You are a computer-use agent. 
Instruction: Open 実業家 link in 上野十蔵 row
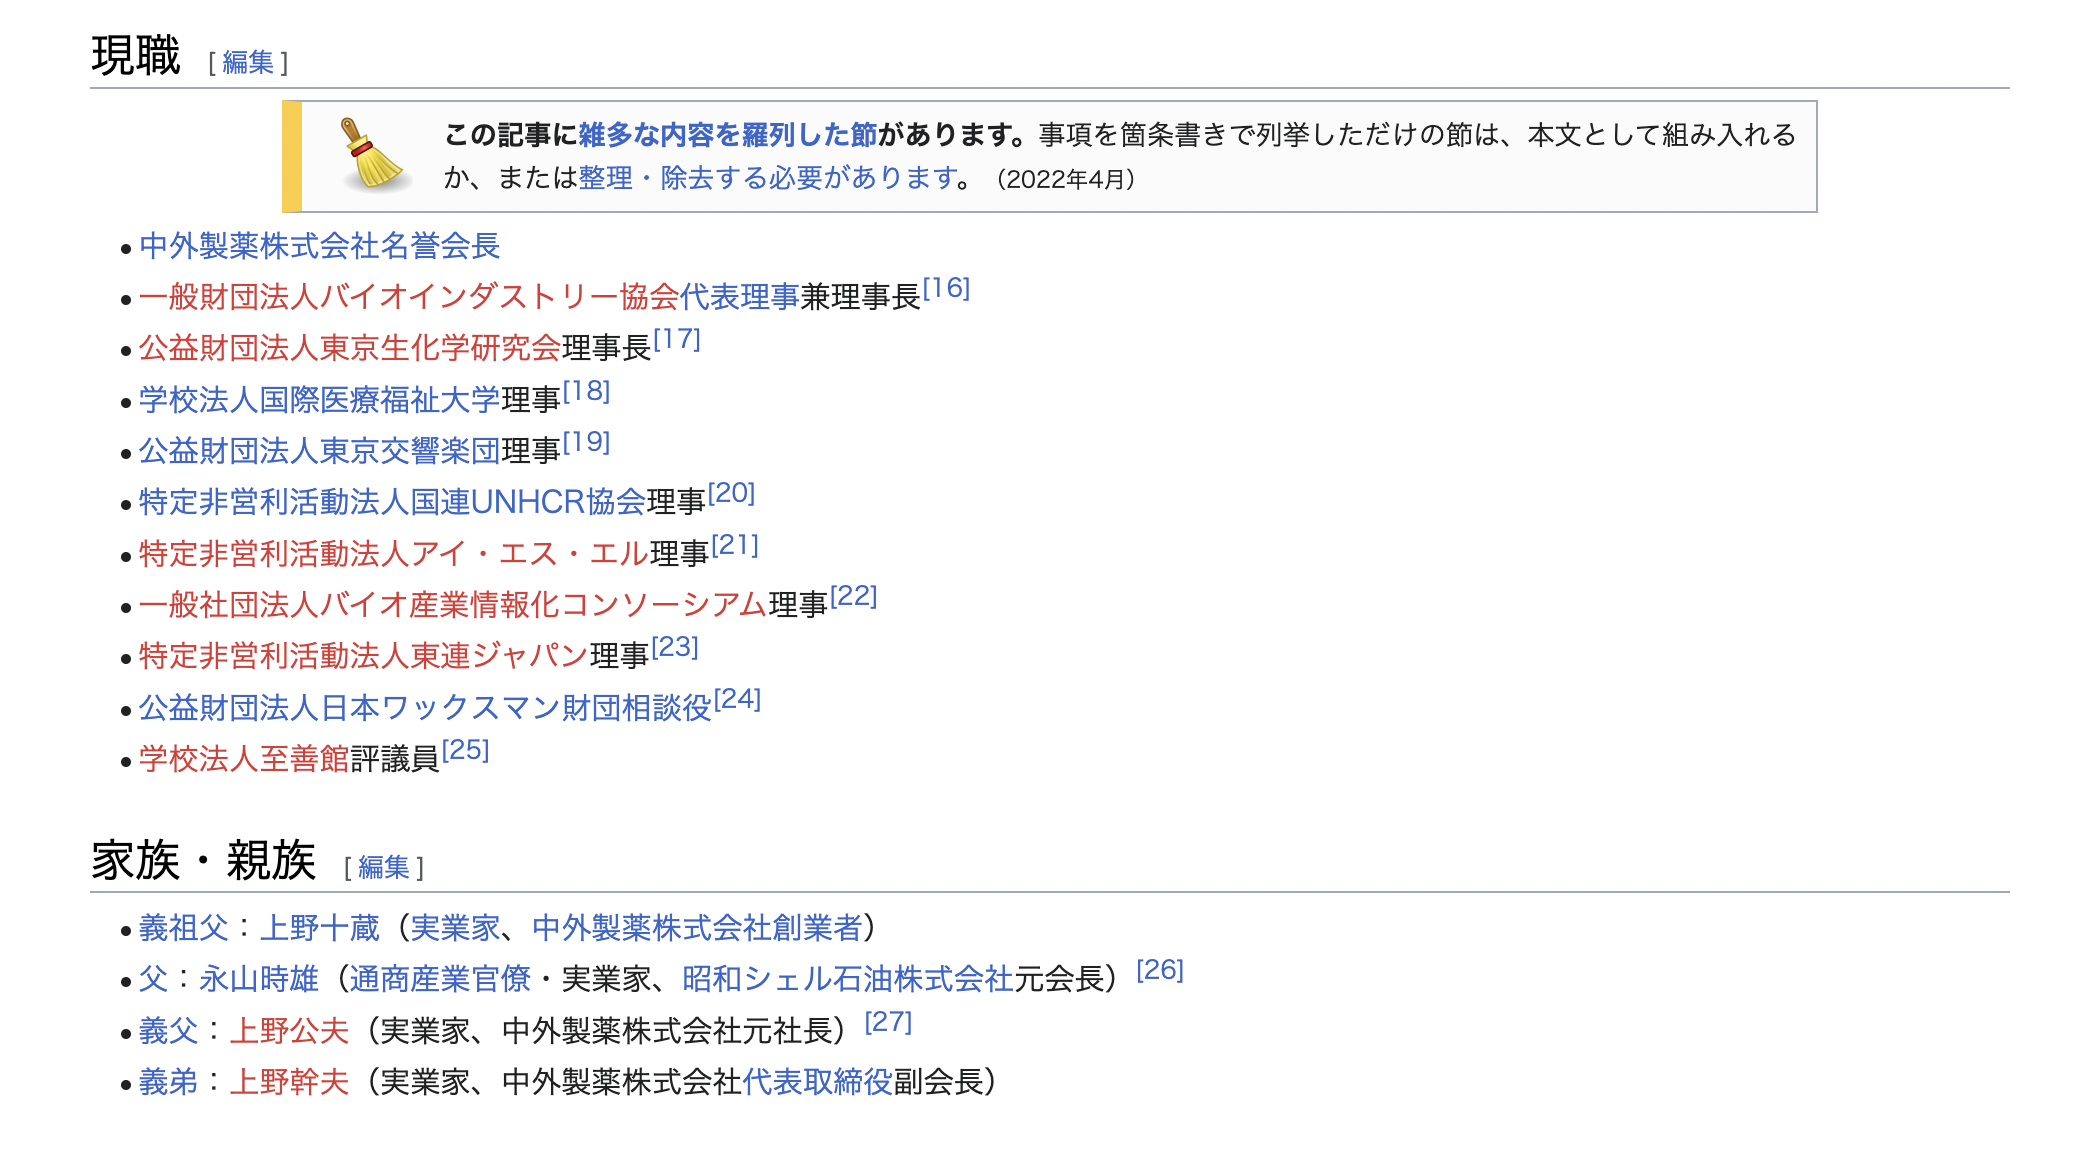[455, 928]
